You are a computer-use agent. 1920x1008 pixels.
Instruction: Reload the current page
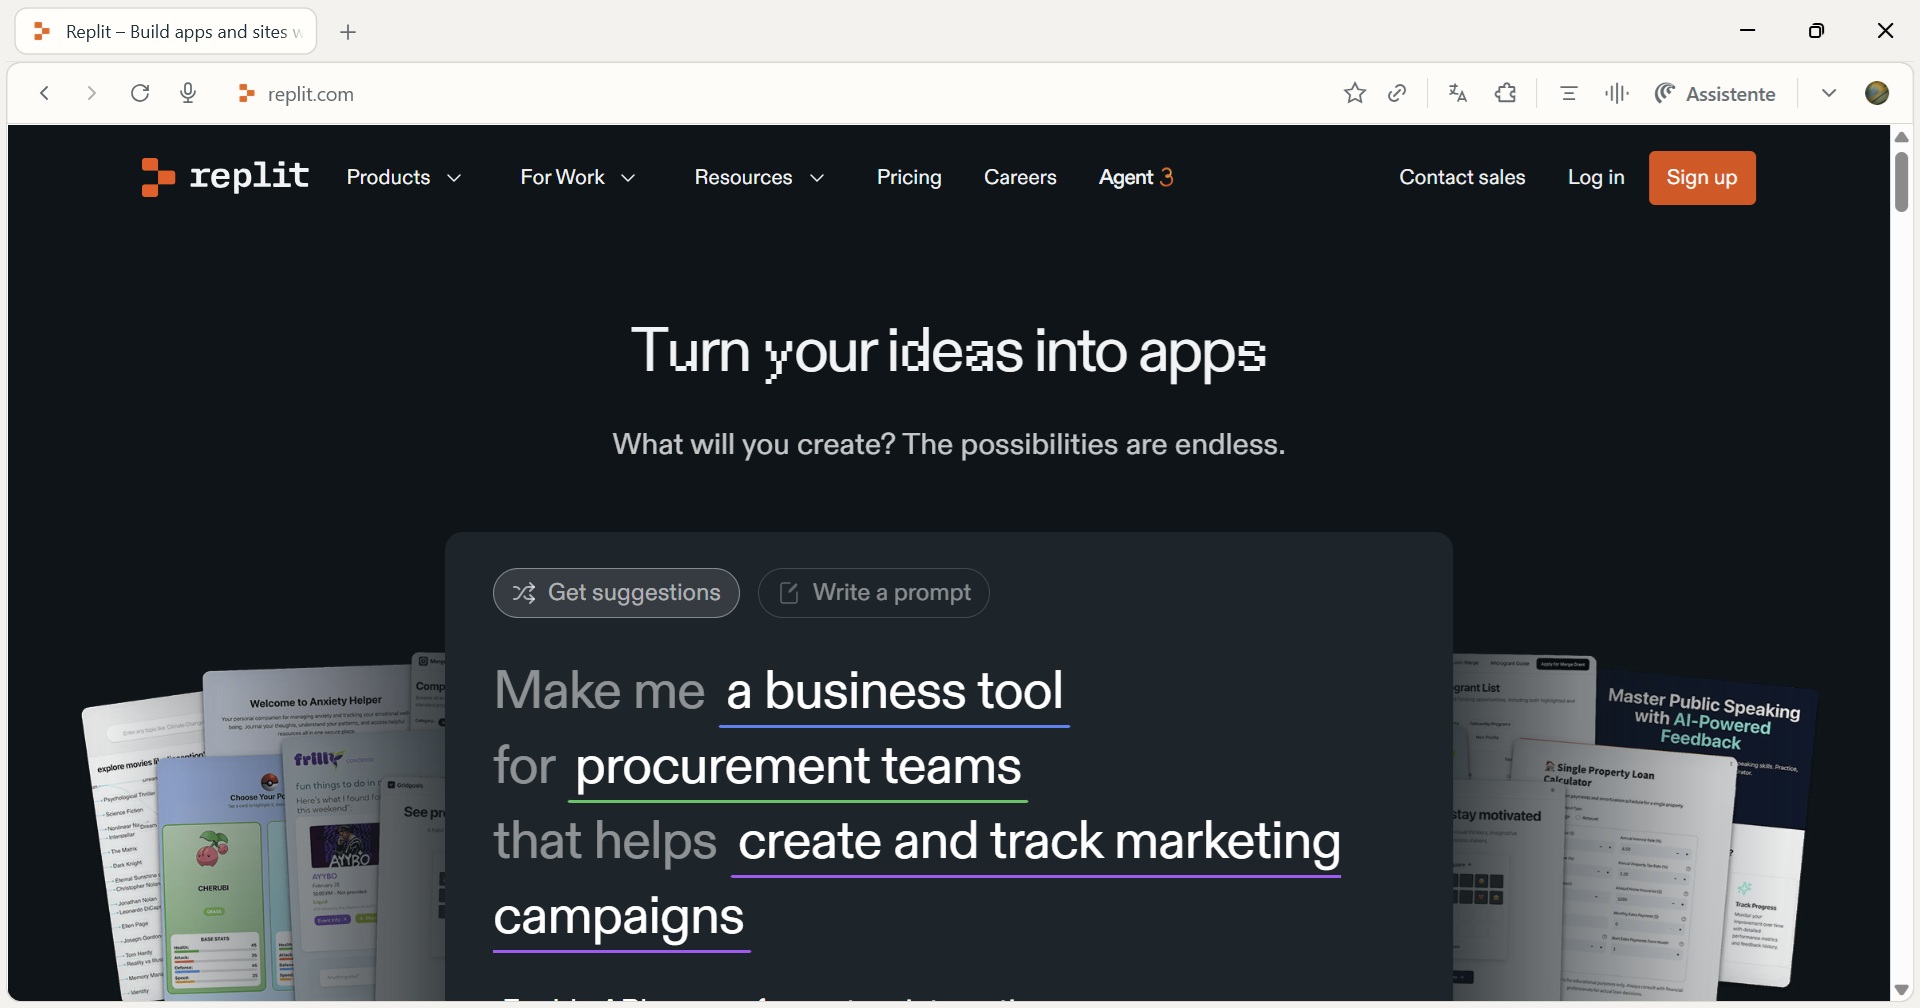click(141, 94)
